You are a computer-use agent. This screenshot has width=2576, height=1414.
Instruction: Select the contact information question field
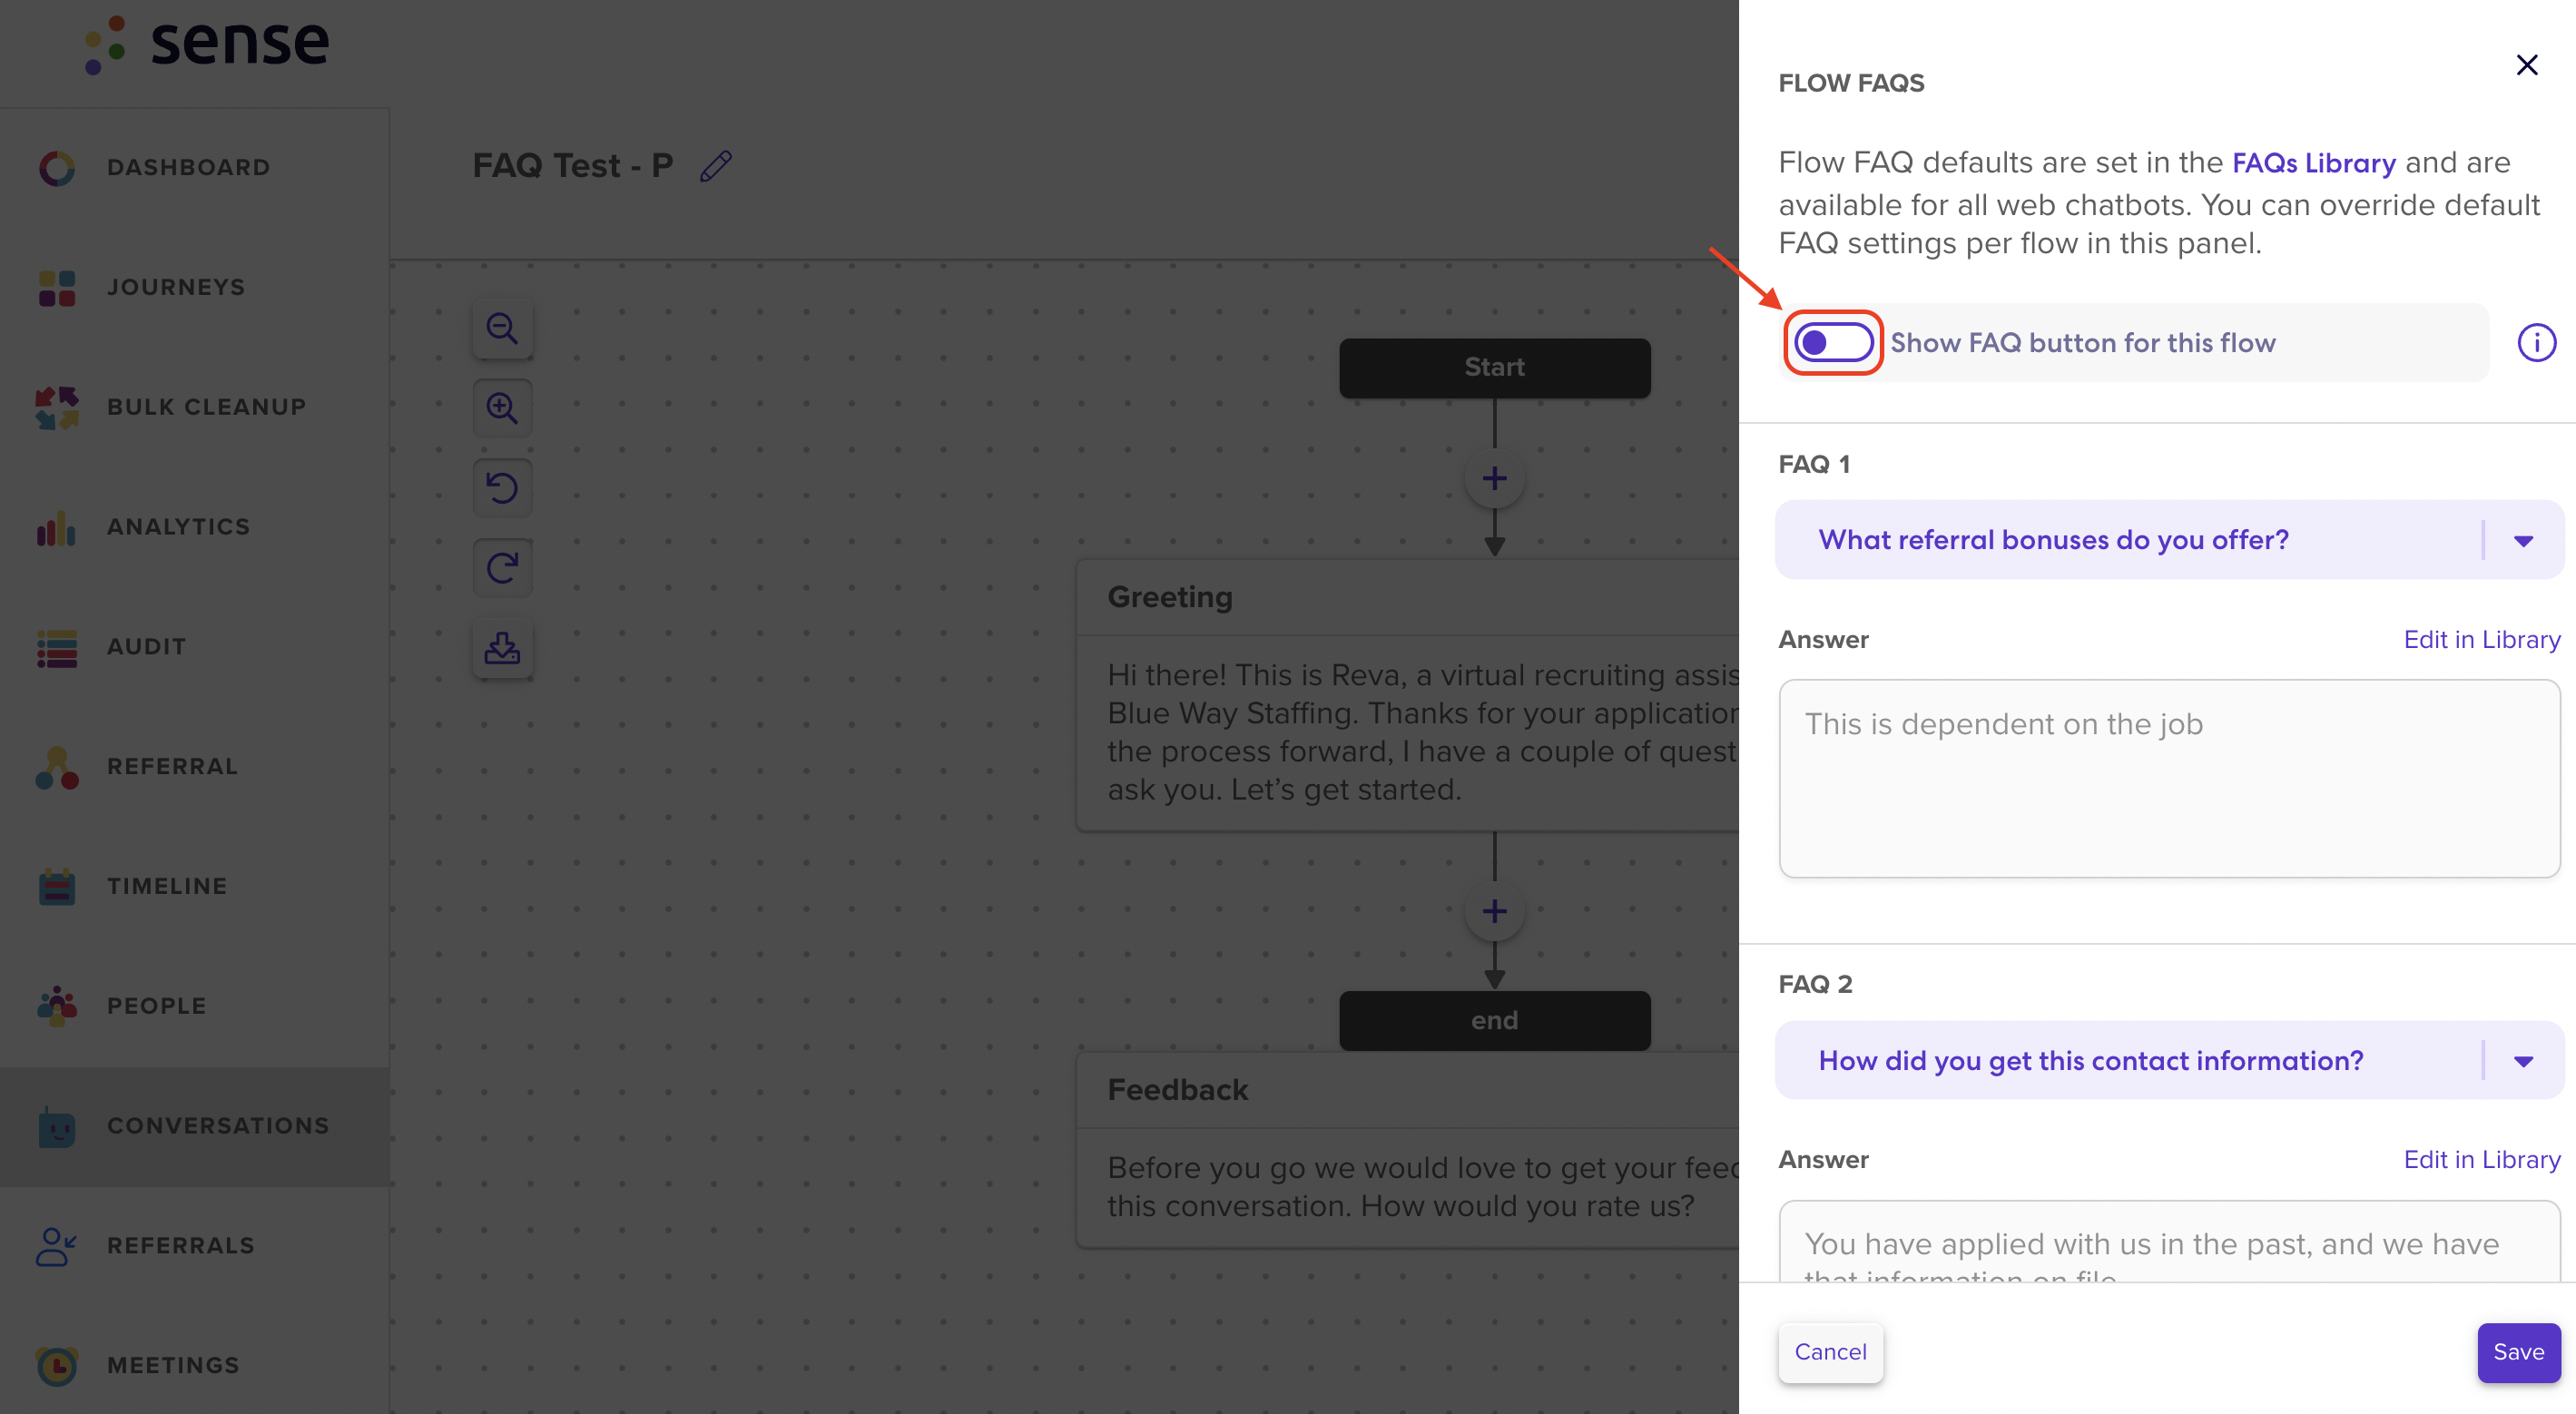[2169, 1060]
